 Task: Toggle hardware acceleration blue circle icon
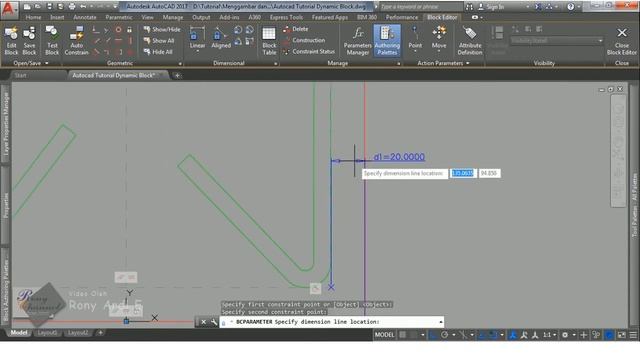pos(609,335)
